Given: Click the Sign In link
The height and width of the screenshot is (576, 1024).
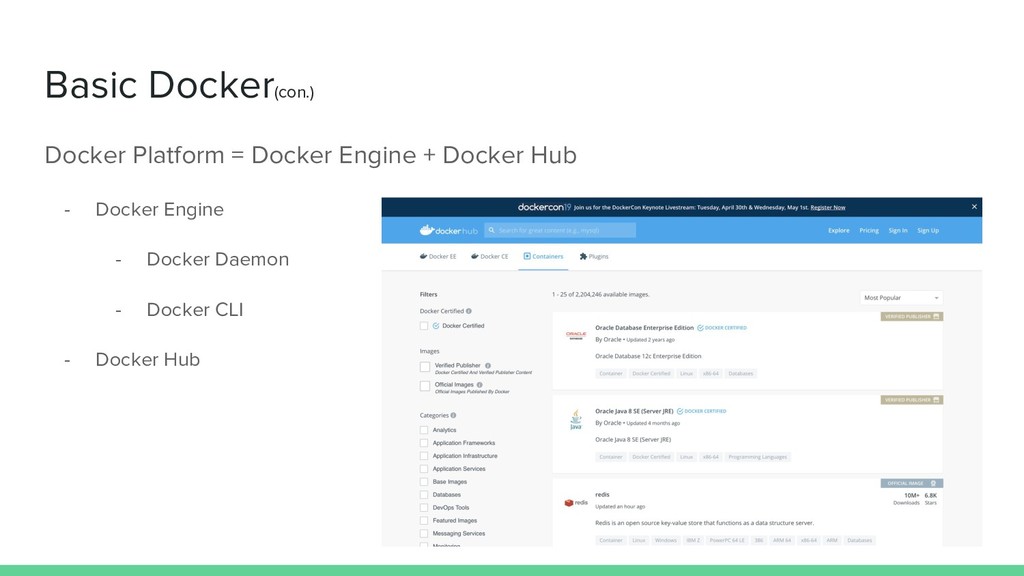Looking at the screenshot, I should click(x=898, y=231).
